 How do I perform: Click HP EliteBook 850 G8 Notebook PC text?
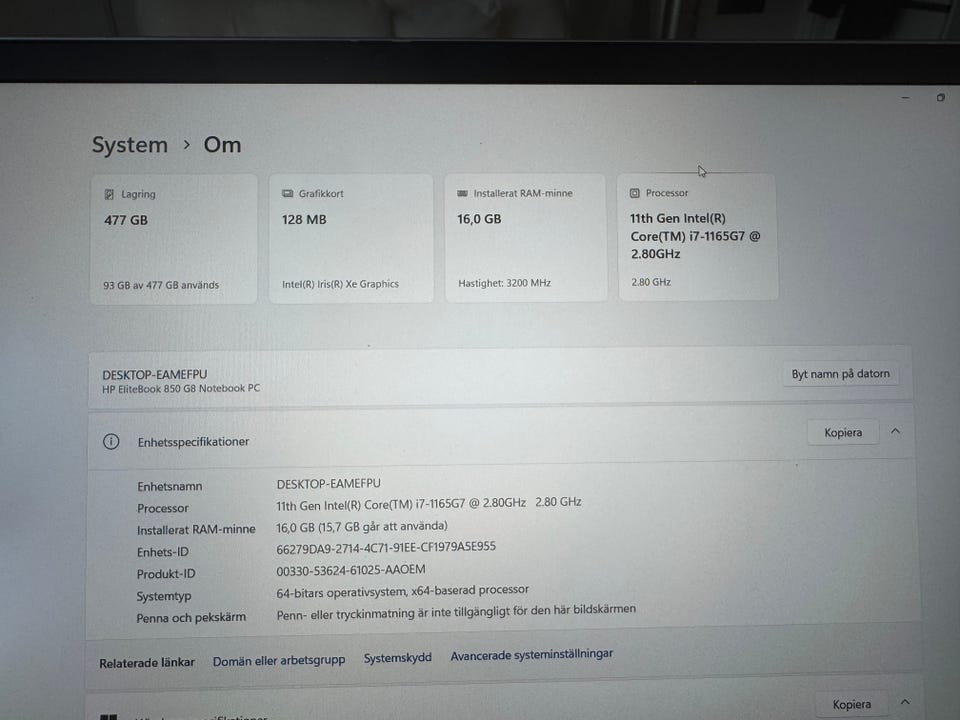click(181, 388)
